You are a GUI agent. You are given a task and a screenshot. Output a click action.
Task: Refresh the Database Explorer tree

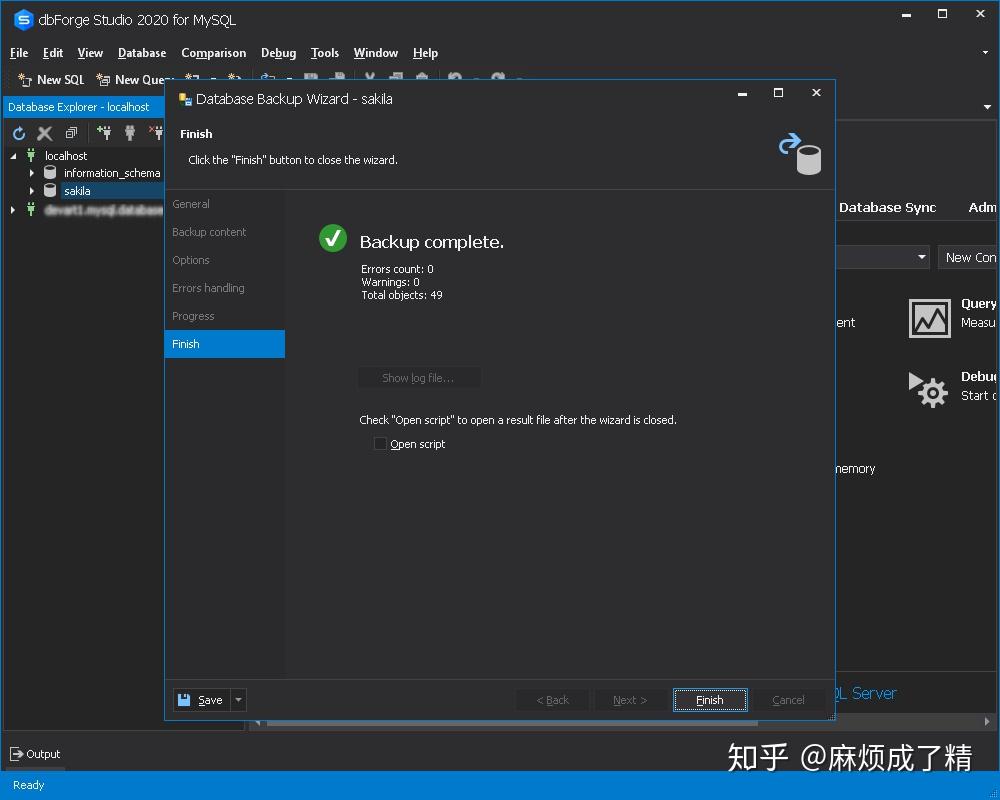[17, 132]
